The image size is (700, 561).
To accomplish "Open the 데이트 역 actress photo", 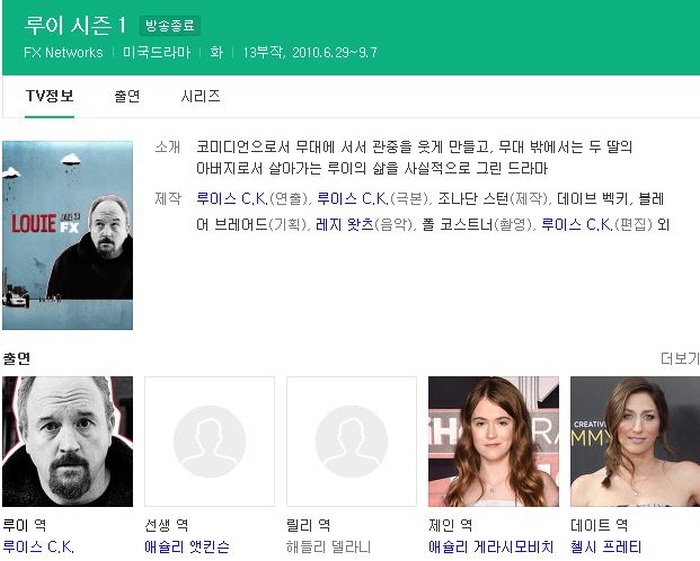I will 634,441.
